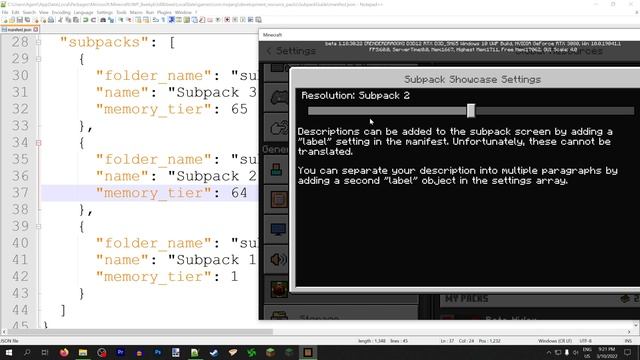This screenshot has width=640, height=360.
Task: Click the Start Recording macro icon
Action: (227, 20)
